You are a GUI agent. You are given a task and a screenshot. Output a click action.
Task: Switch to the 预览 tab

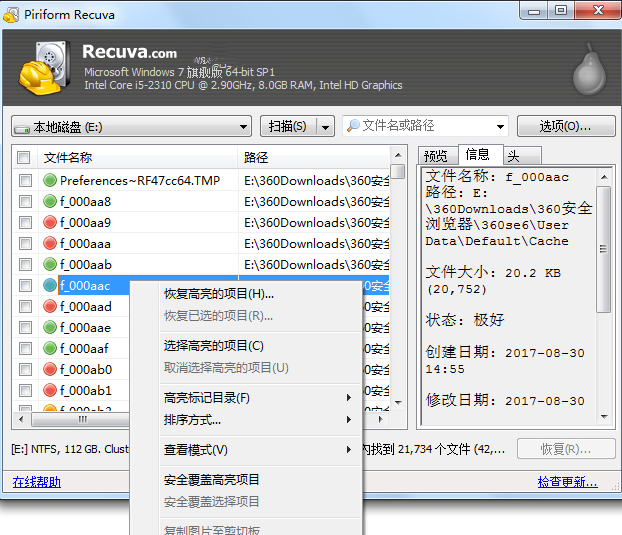pos(436,156)
